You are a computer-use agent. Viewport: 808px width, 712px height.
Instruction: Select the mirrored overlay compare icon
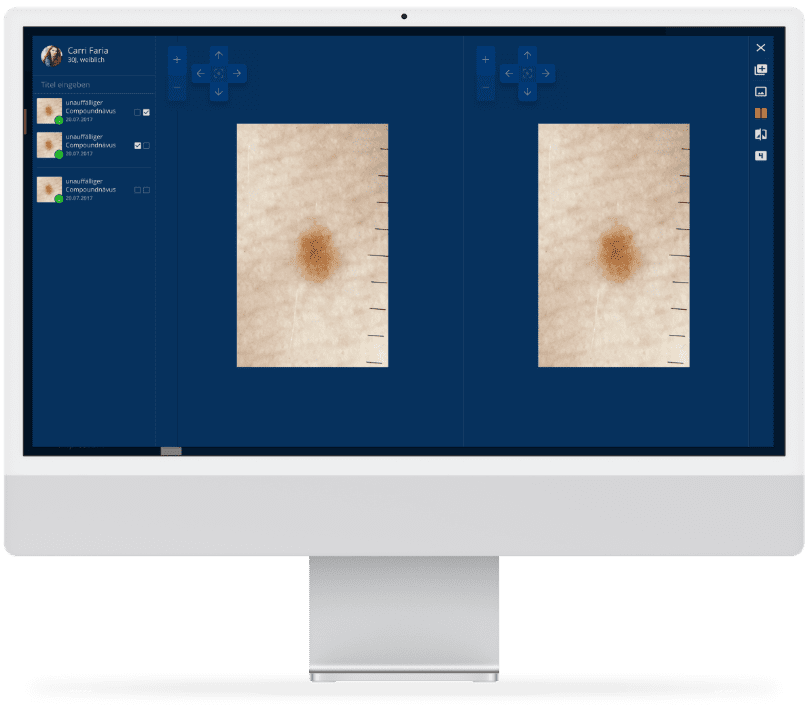tap(760, 134)
